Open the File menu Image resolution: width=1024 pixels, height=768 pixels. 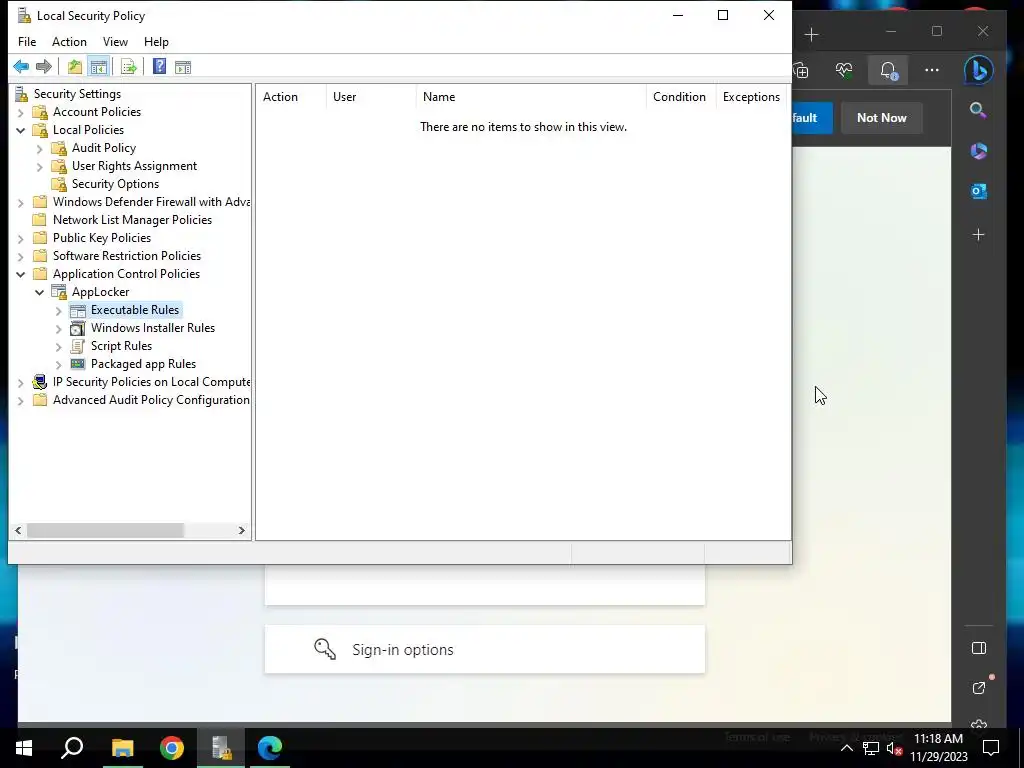27,42
